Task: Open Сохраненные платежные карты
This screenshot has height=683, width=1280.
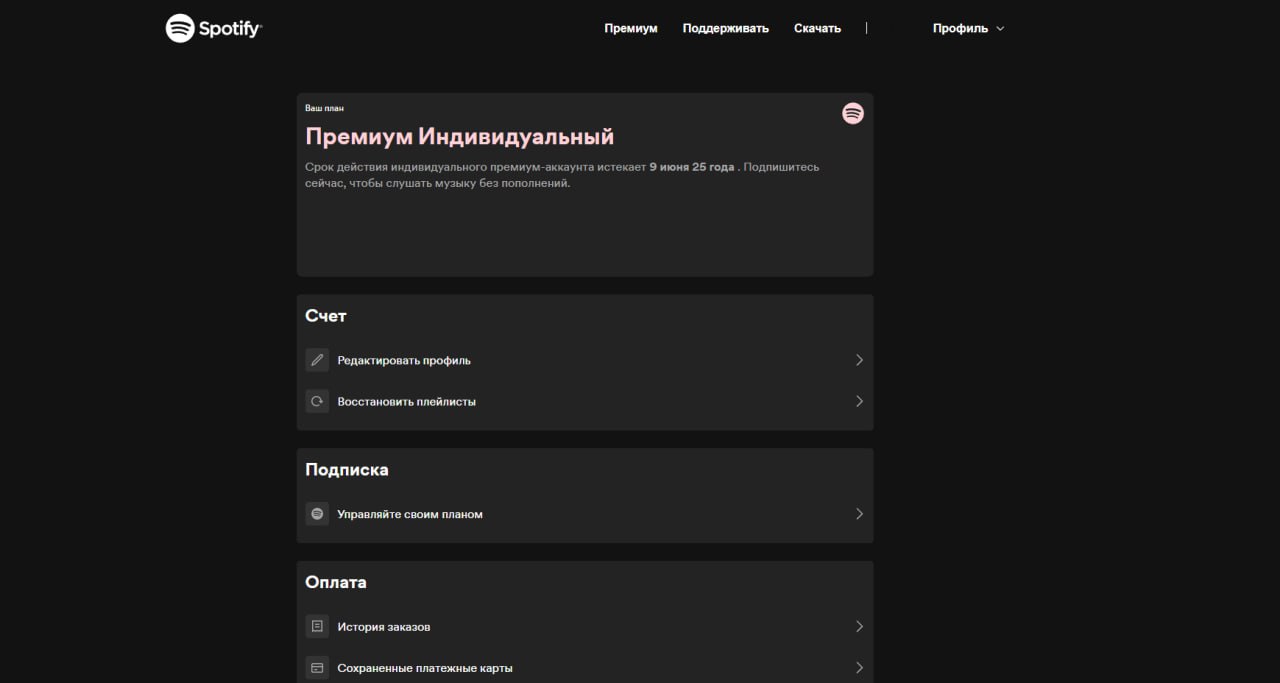Action: (585, 668)
